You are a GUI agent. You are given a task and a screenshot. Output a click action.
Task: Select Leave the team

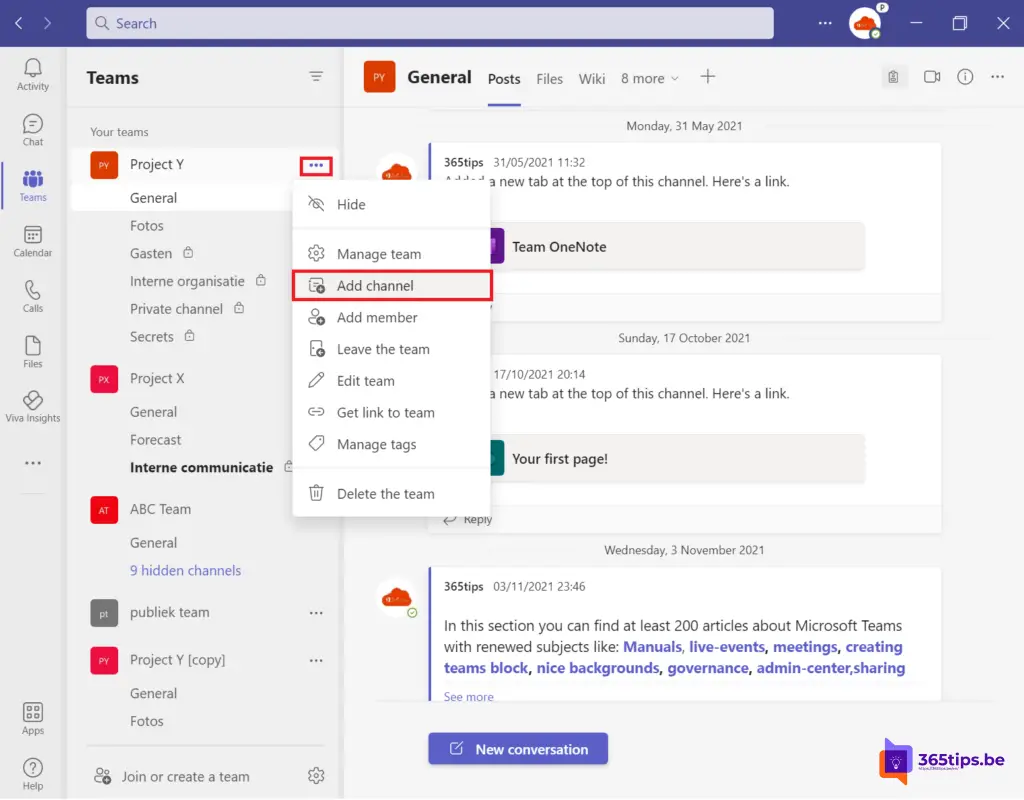coord(392,349)
